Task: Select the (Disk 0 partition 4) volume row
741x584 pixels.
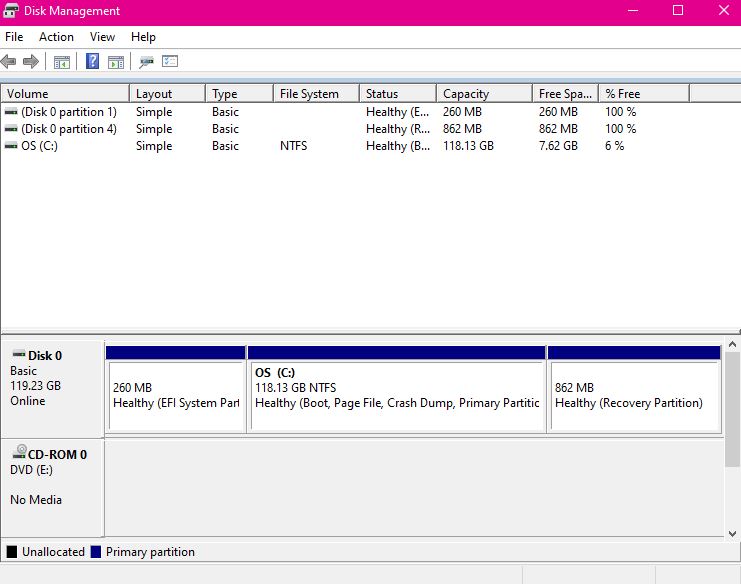Action: (x=345, y=129)
